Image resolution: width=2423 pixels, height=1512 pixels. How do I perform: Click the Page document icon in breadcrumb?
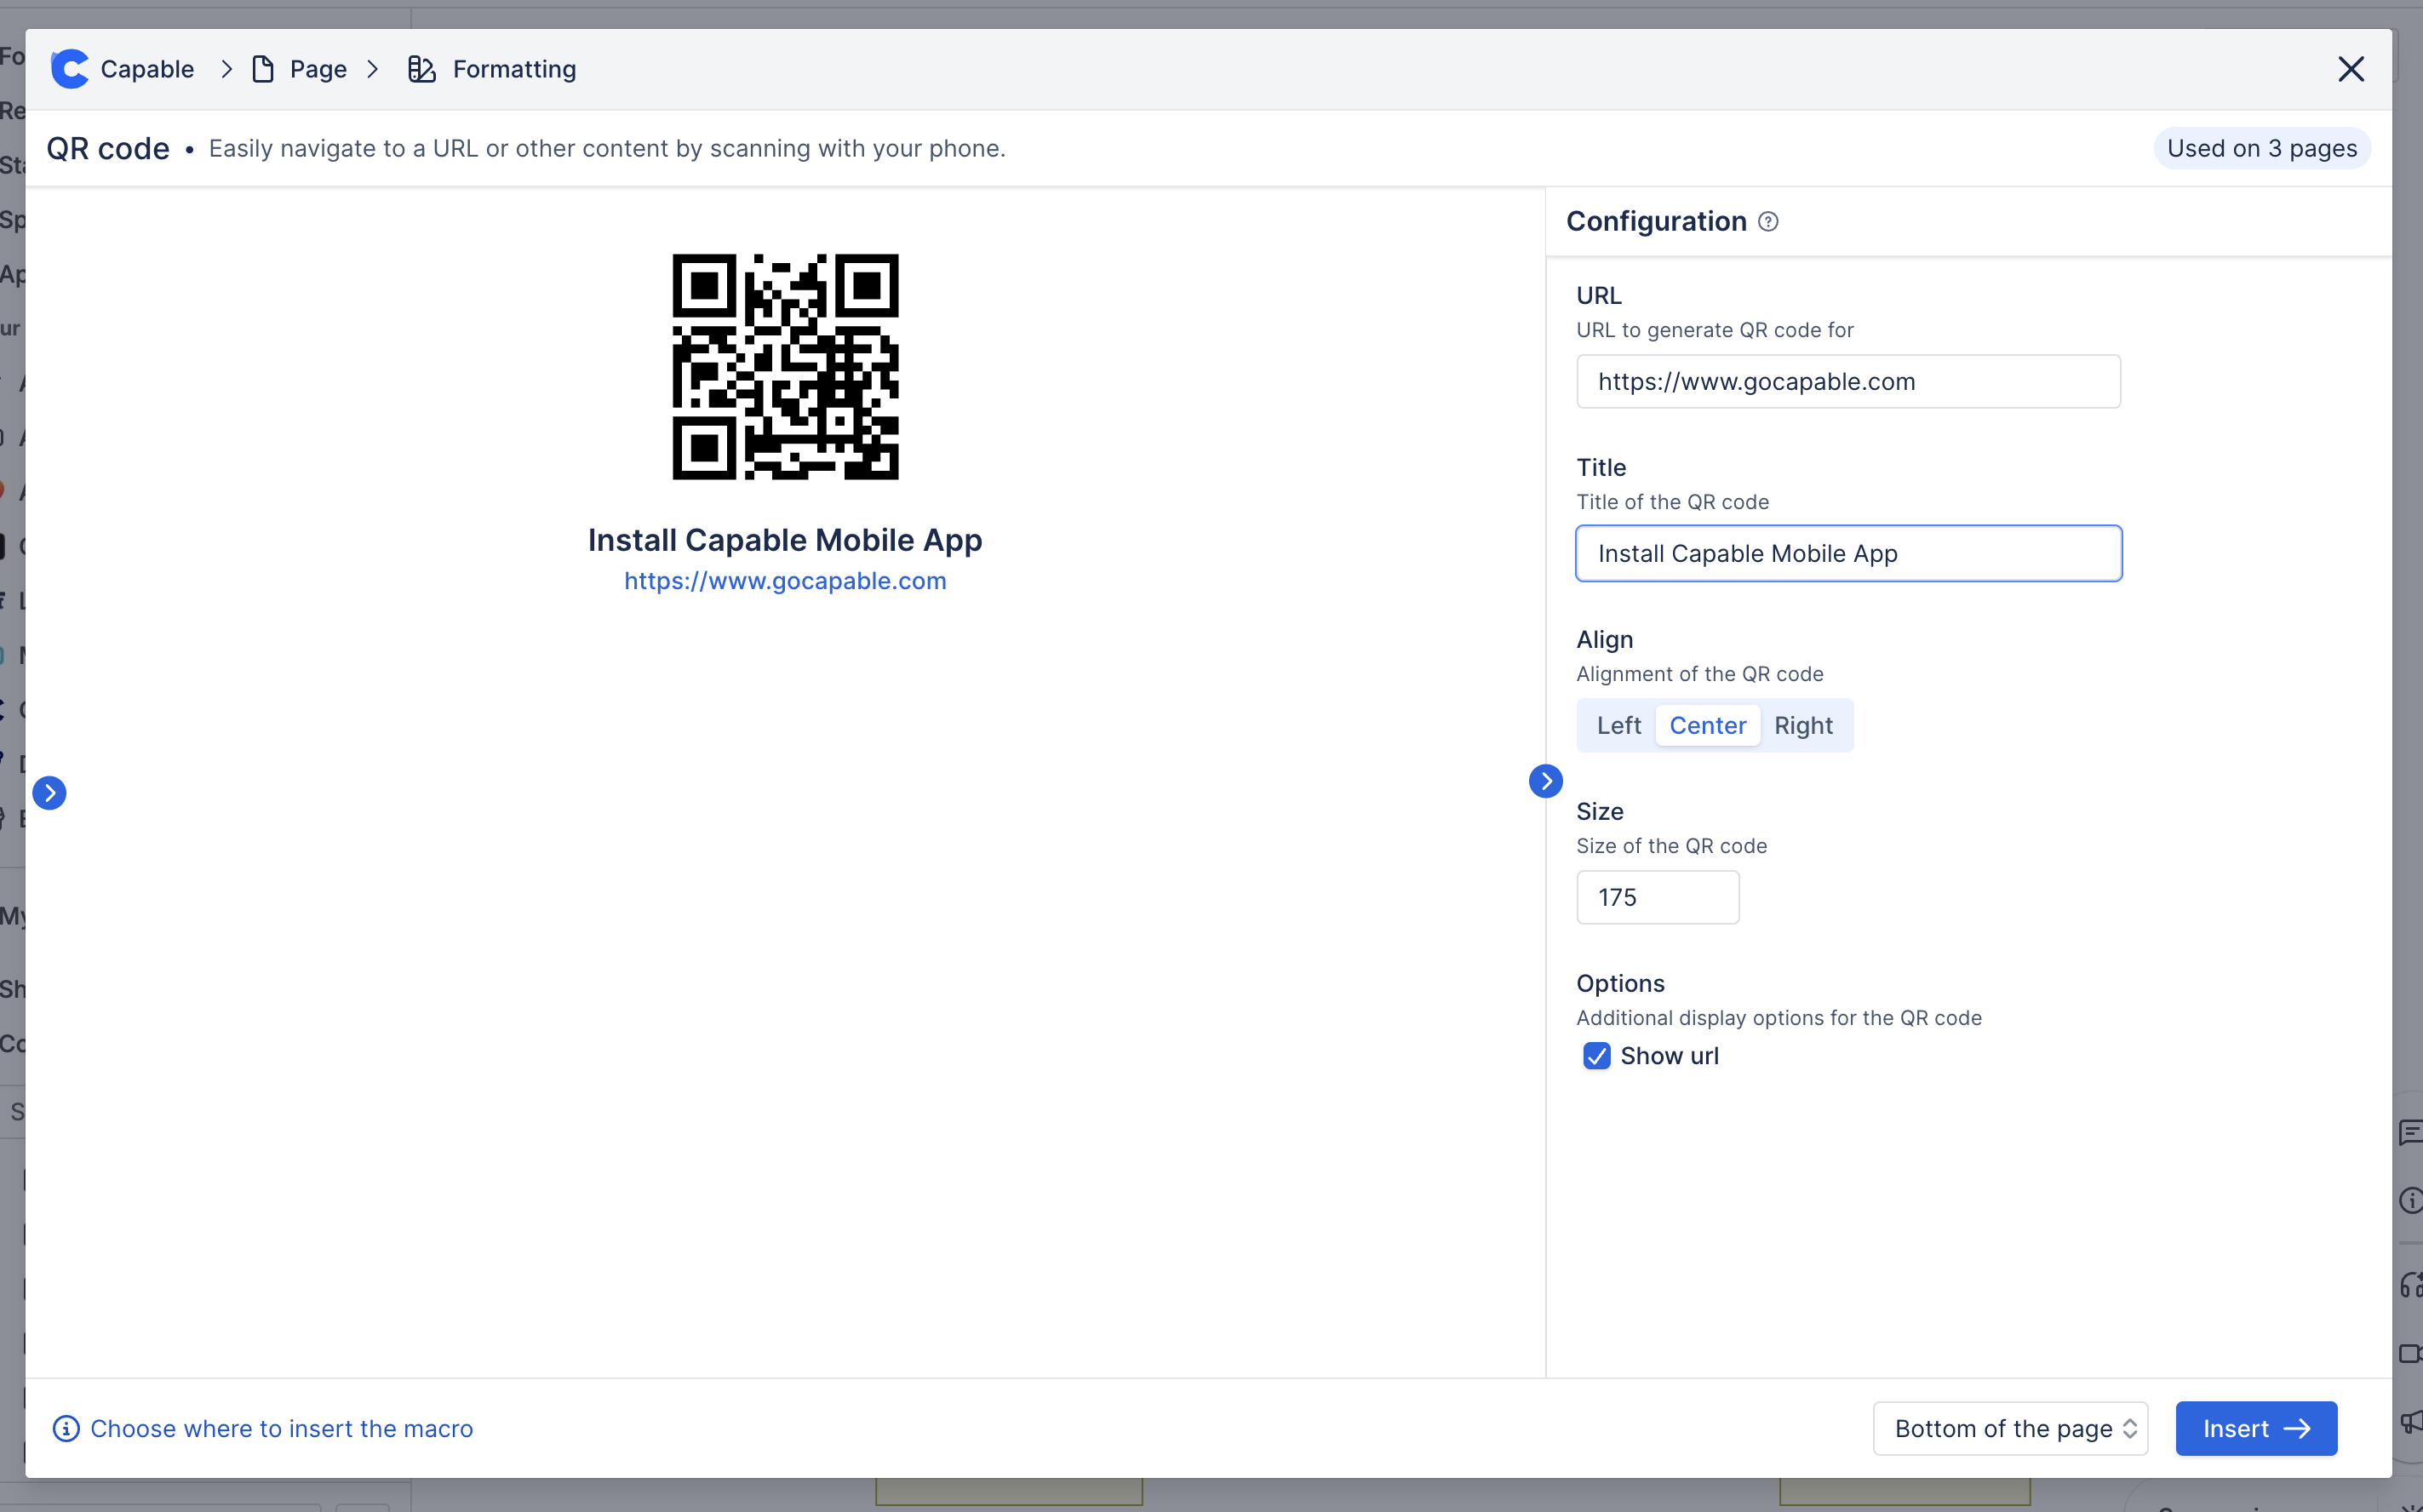263,69
